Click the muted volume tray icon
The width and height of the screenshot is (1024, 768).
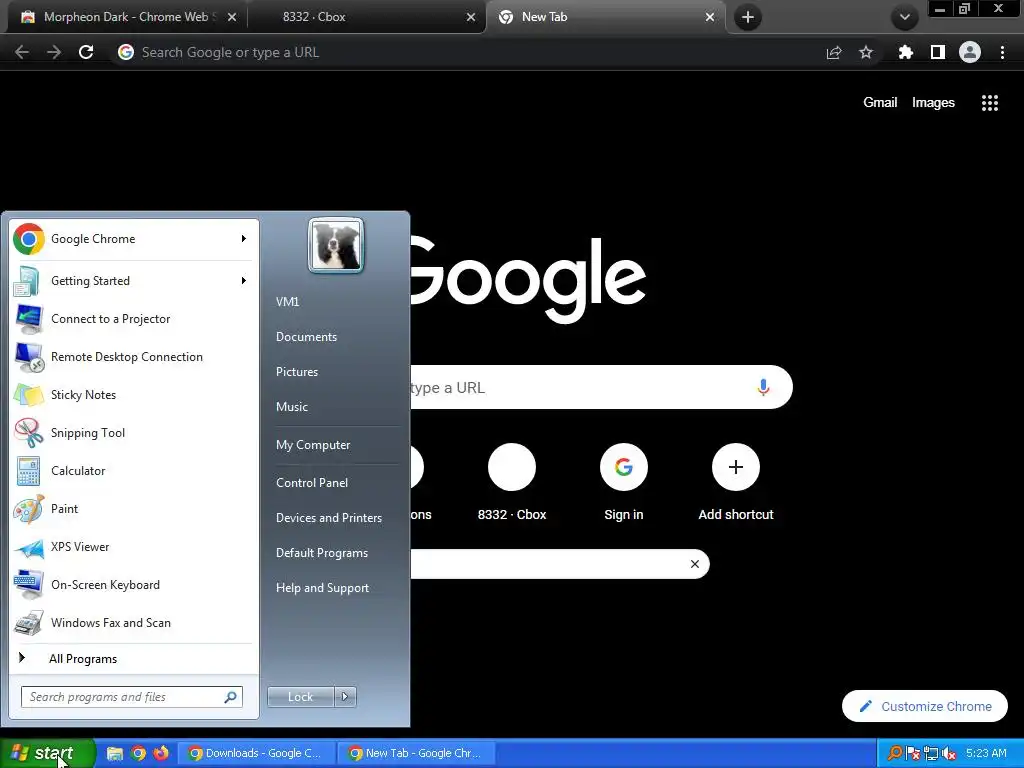point(950,754)
